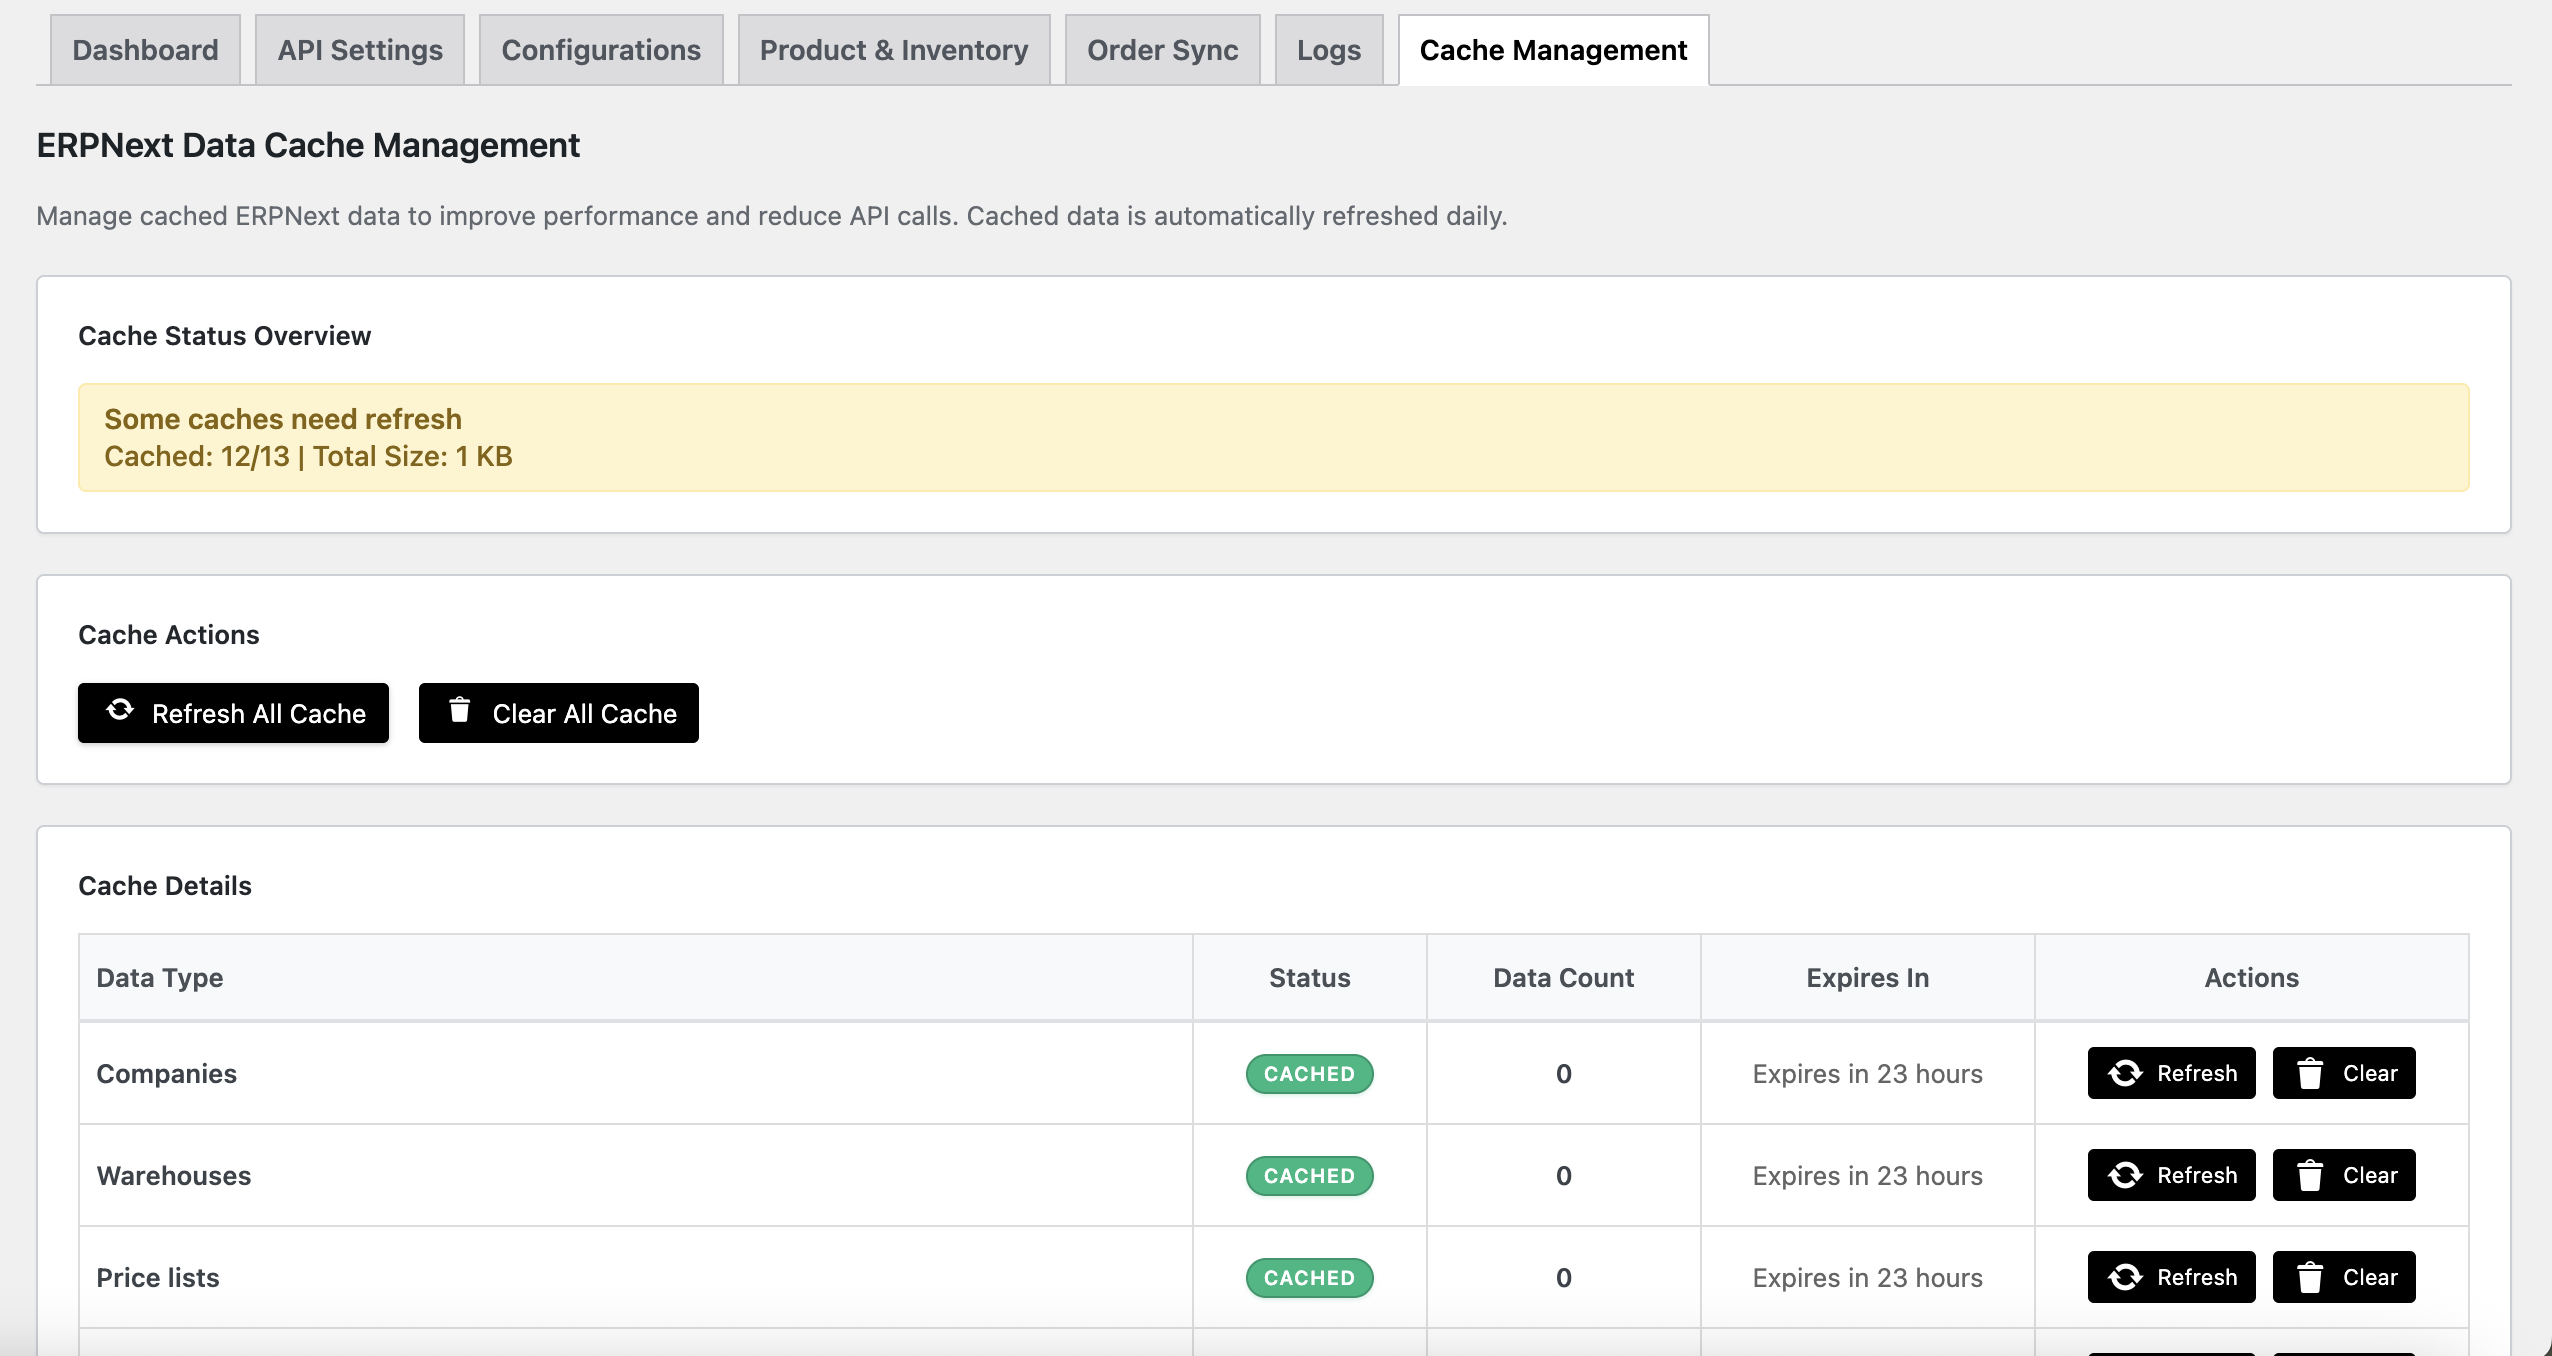Click the trash icon in Price lists Clear button

pyautogui.click(x=2310, y=1277)
